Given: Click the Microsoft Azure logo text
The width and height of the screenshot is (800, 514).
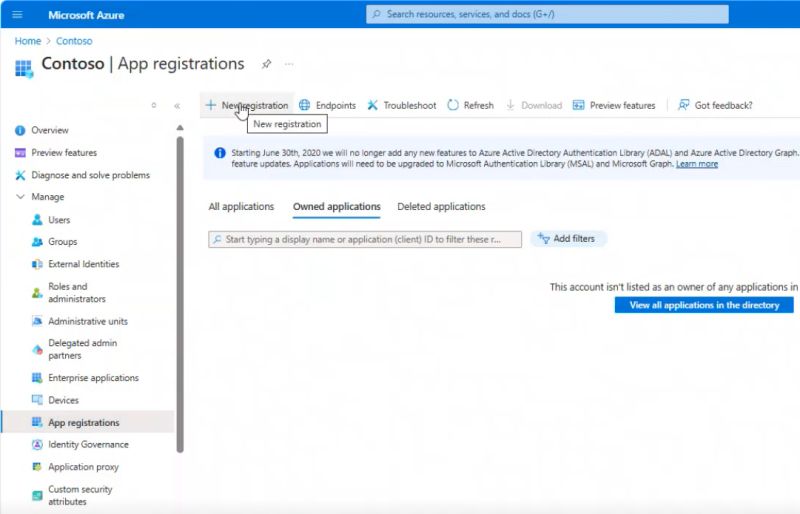Looking at the screenshot, I should pyautogui.click(x=86, y=15).
